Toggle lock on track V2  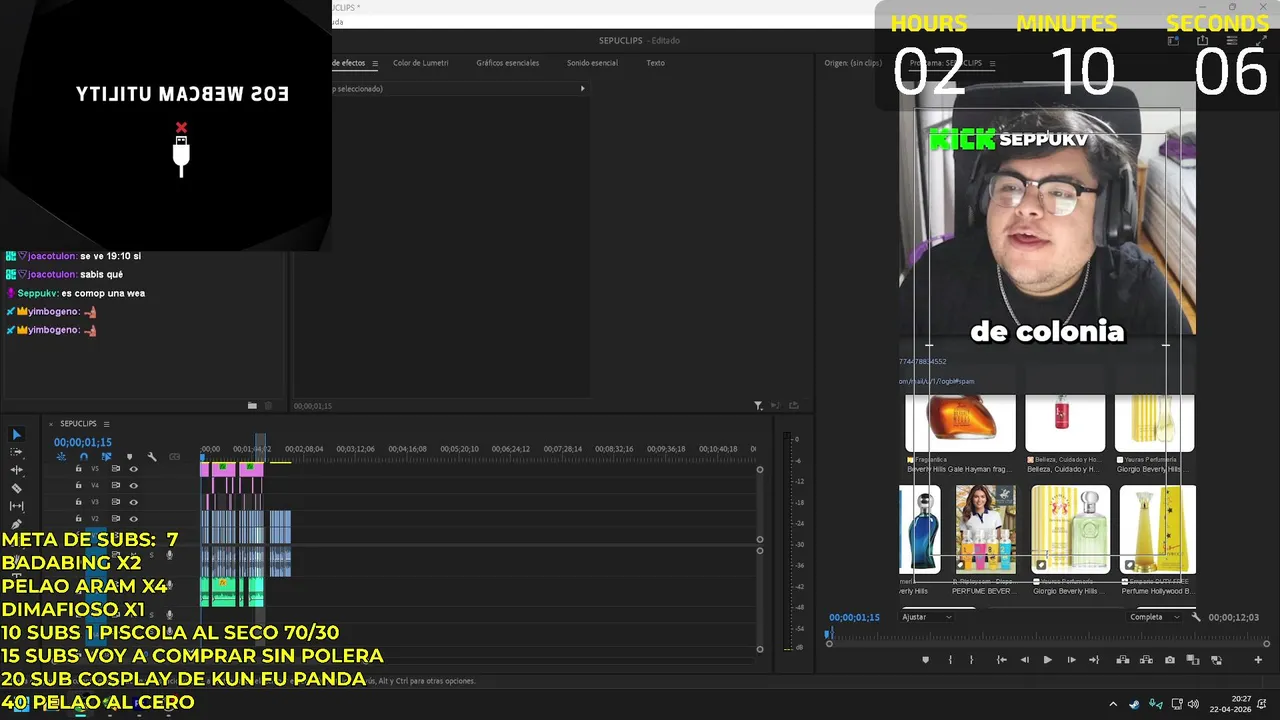tap(79, 519)
